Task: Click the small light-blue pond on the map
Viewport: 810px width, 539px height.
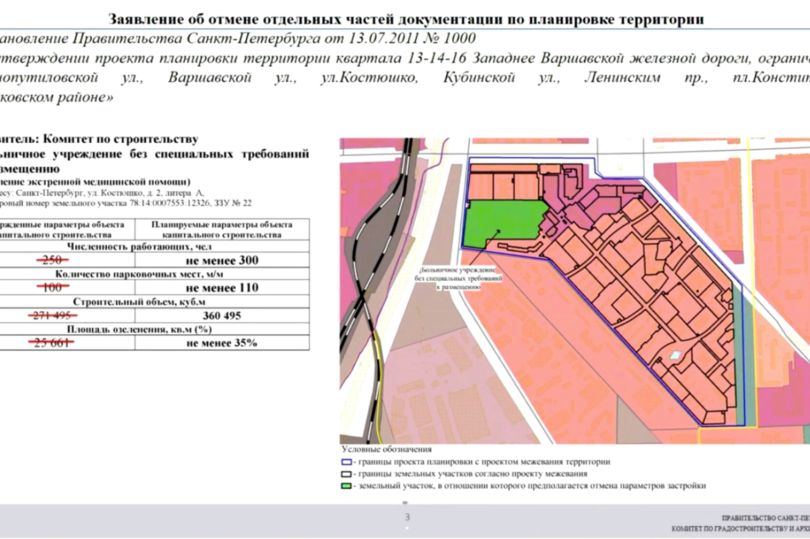Action: pyautogui.click(x=676, y=356)
